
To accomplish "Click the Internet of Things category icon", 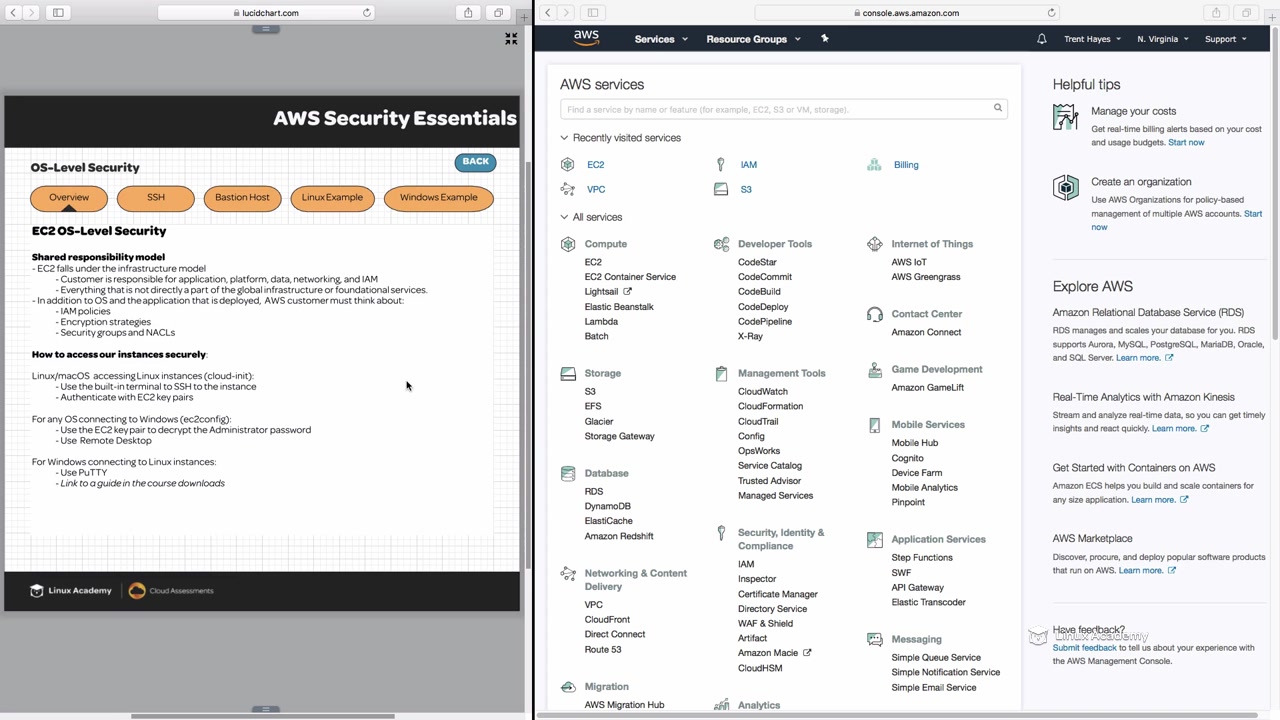I will coord(875,244).
